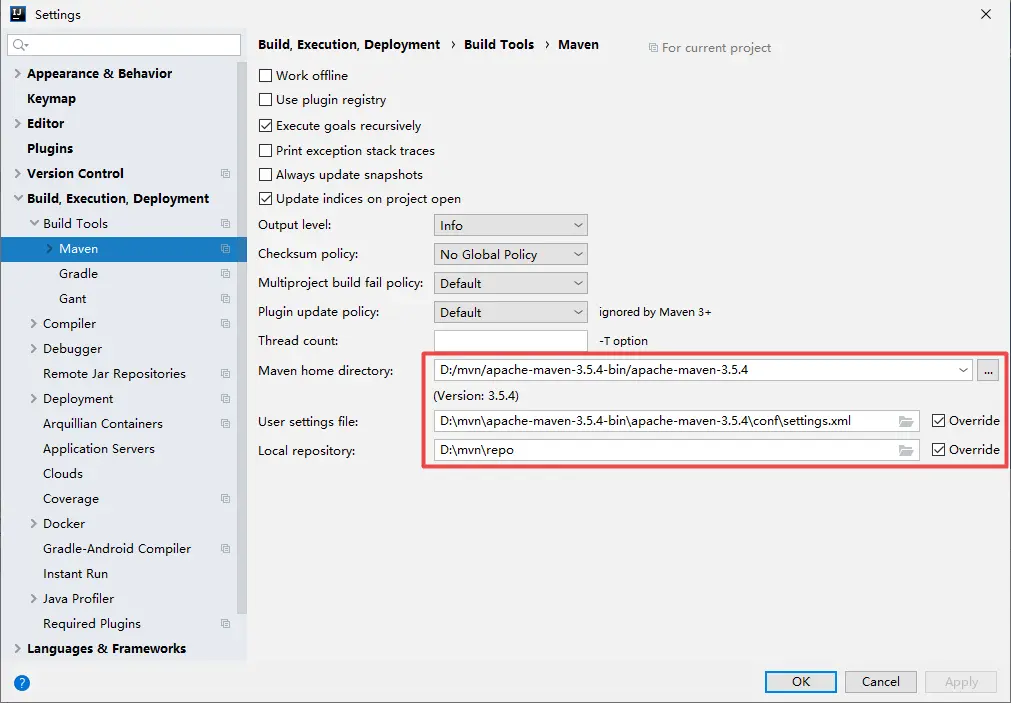
Task: Click the project-level icon next to Gradle-Android Compiler
Action: coord(225,548)
